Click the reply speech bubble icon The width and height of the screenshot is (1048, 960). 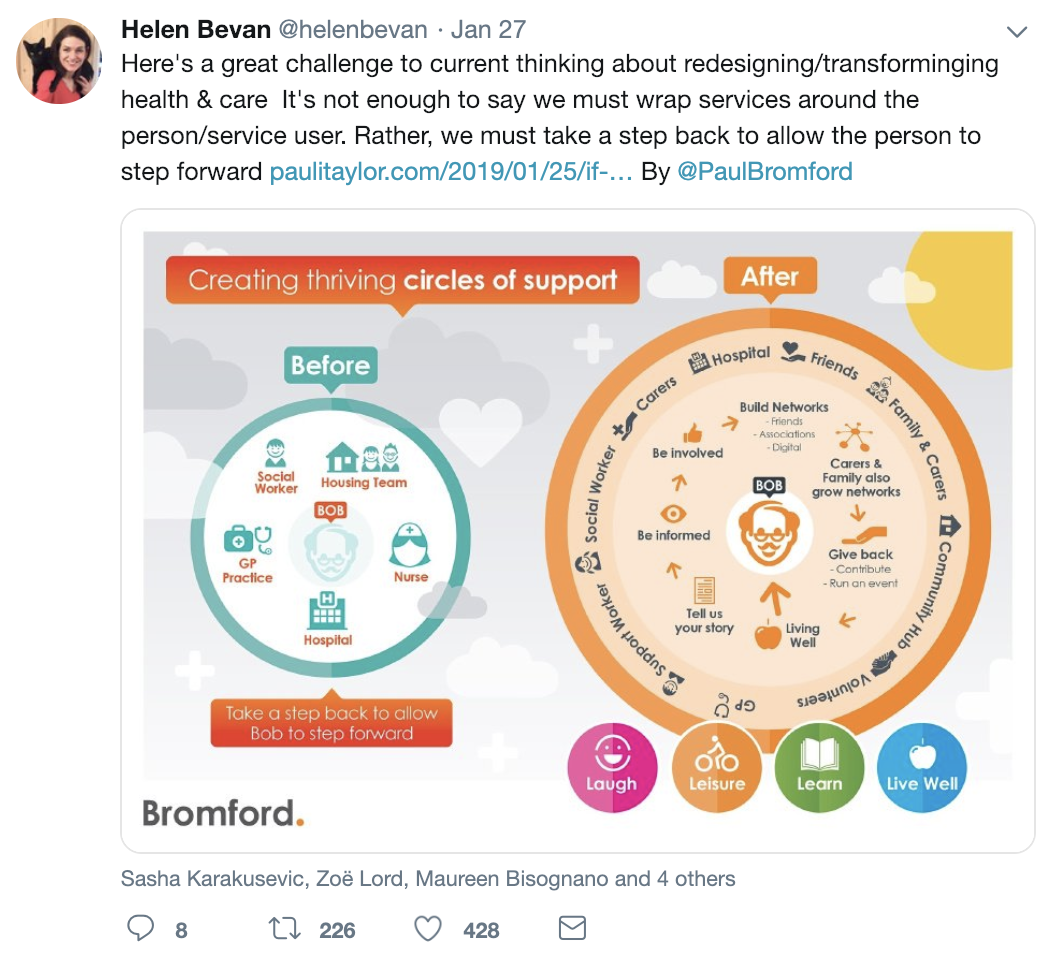coord(141,929)
